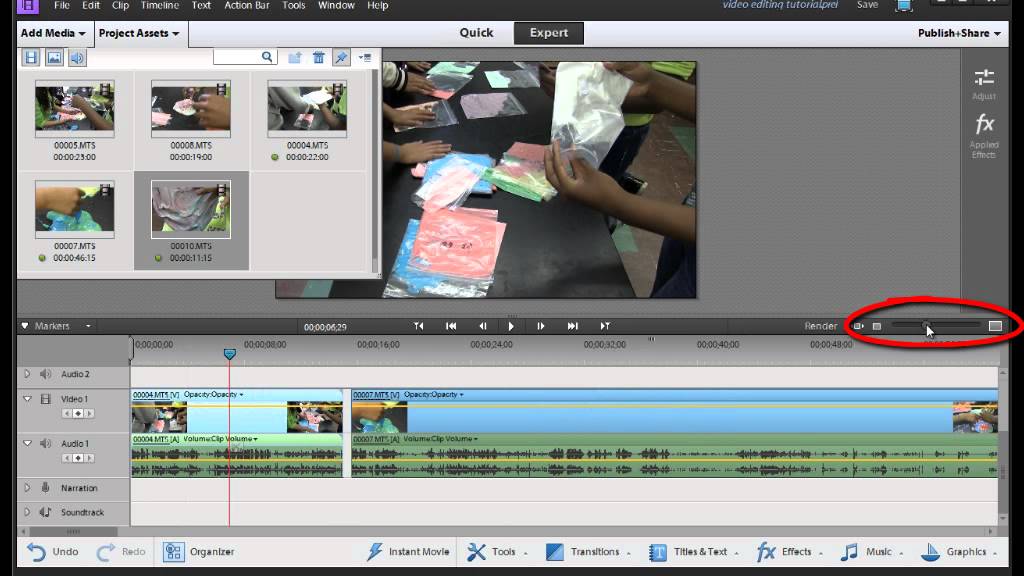Expand the Audio 2 track
The image size is (1024, 576).
pos(27,374)
